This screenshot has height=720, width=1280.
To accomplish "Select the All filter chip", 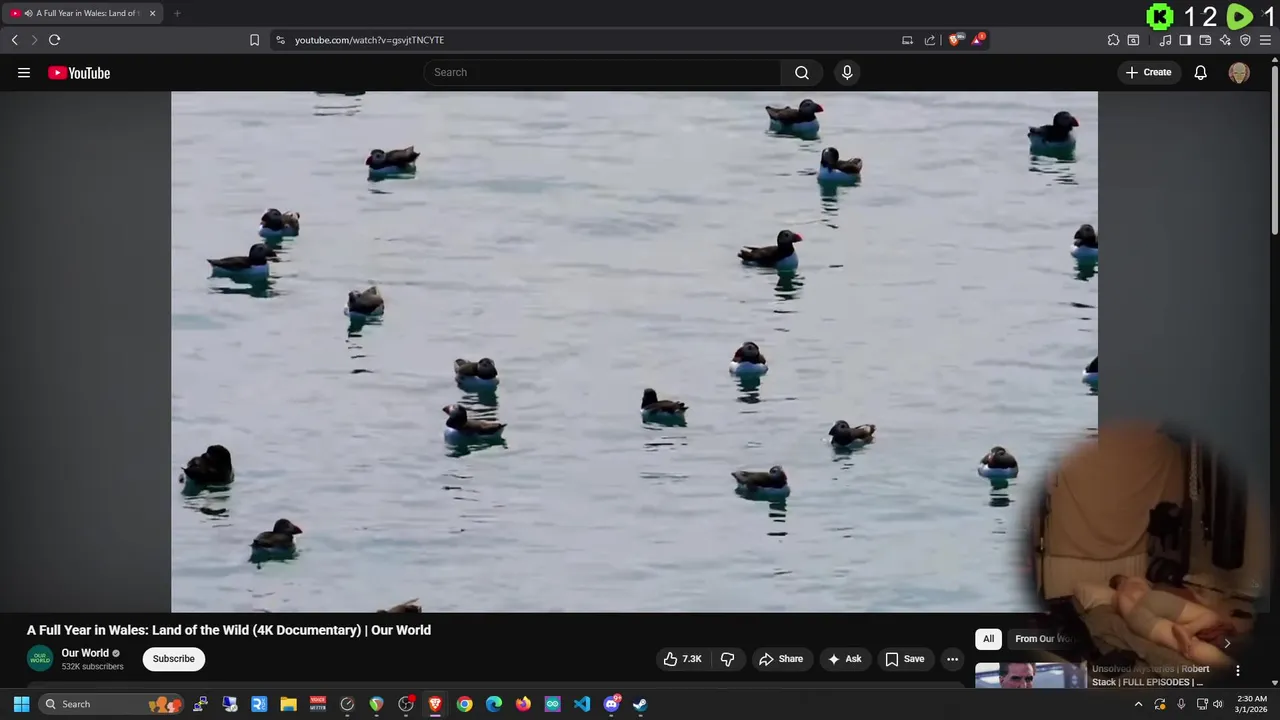I will click(x=988, y=639).
